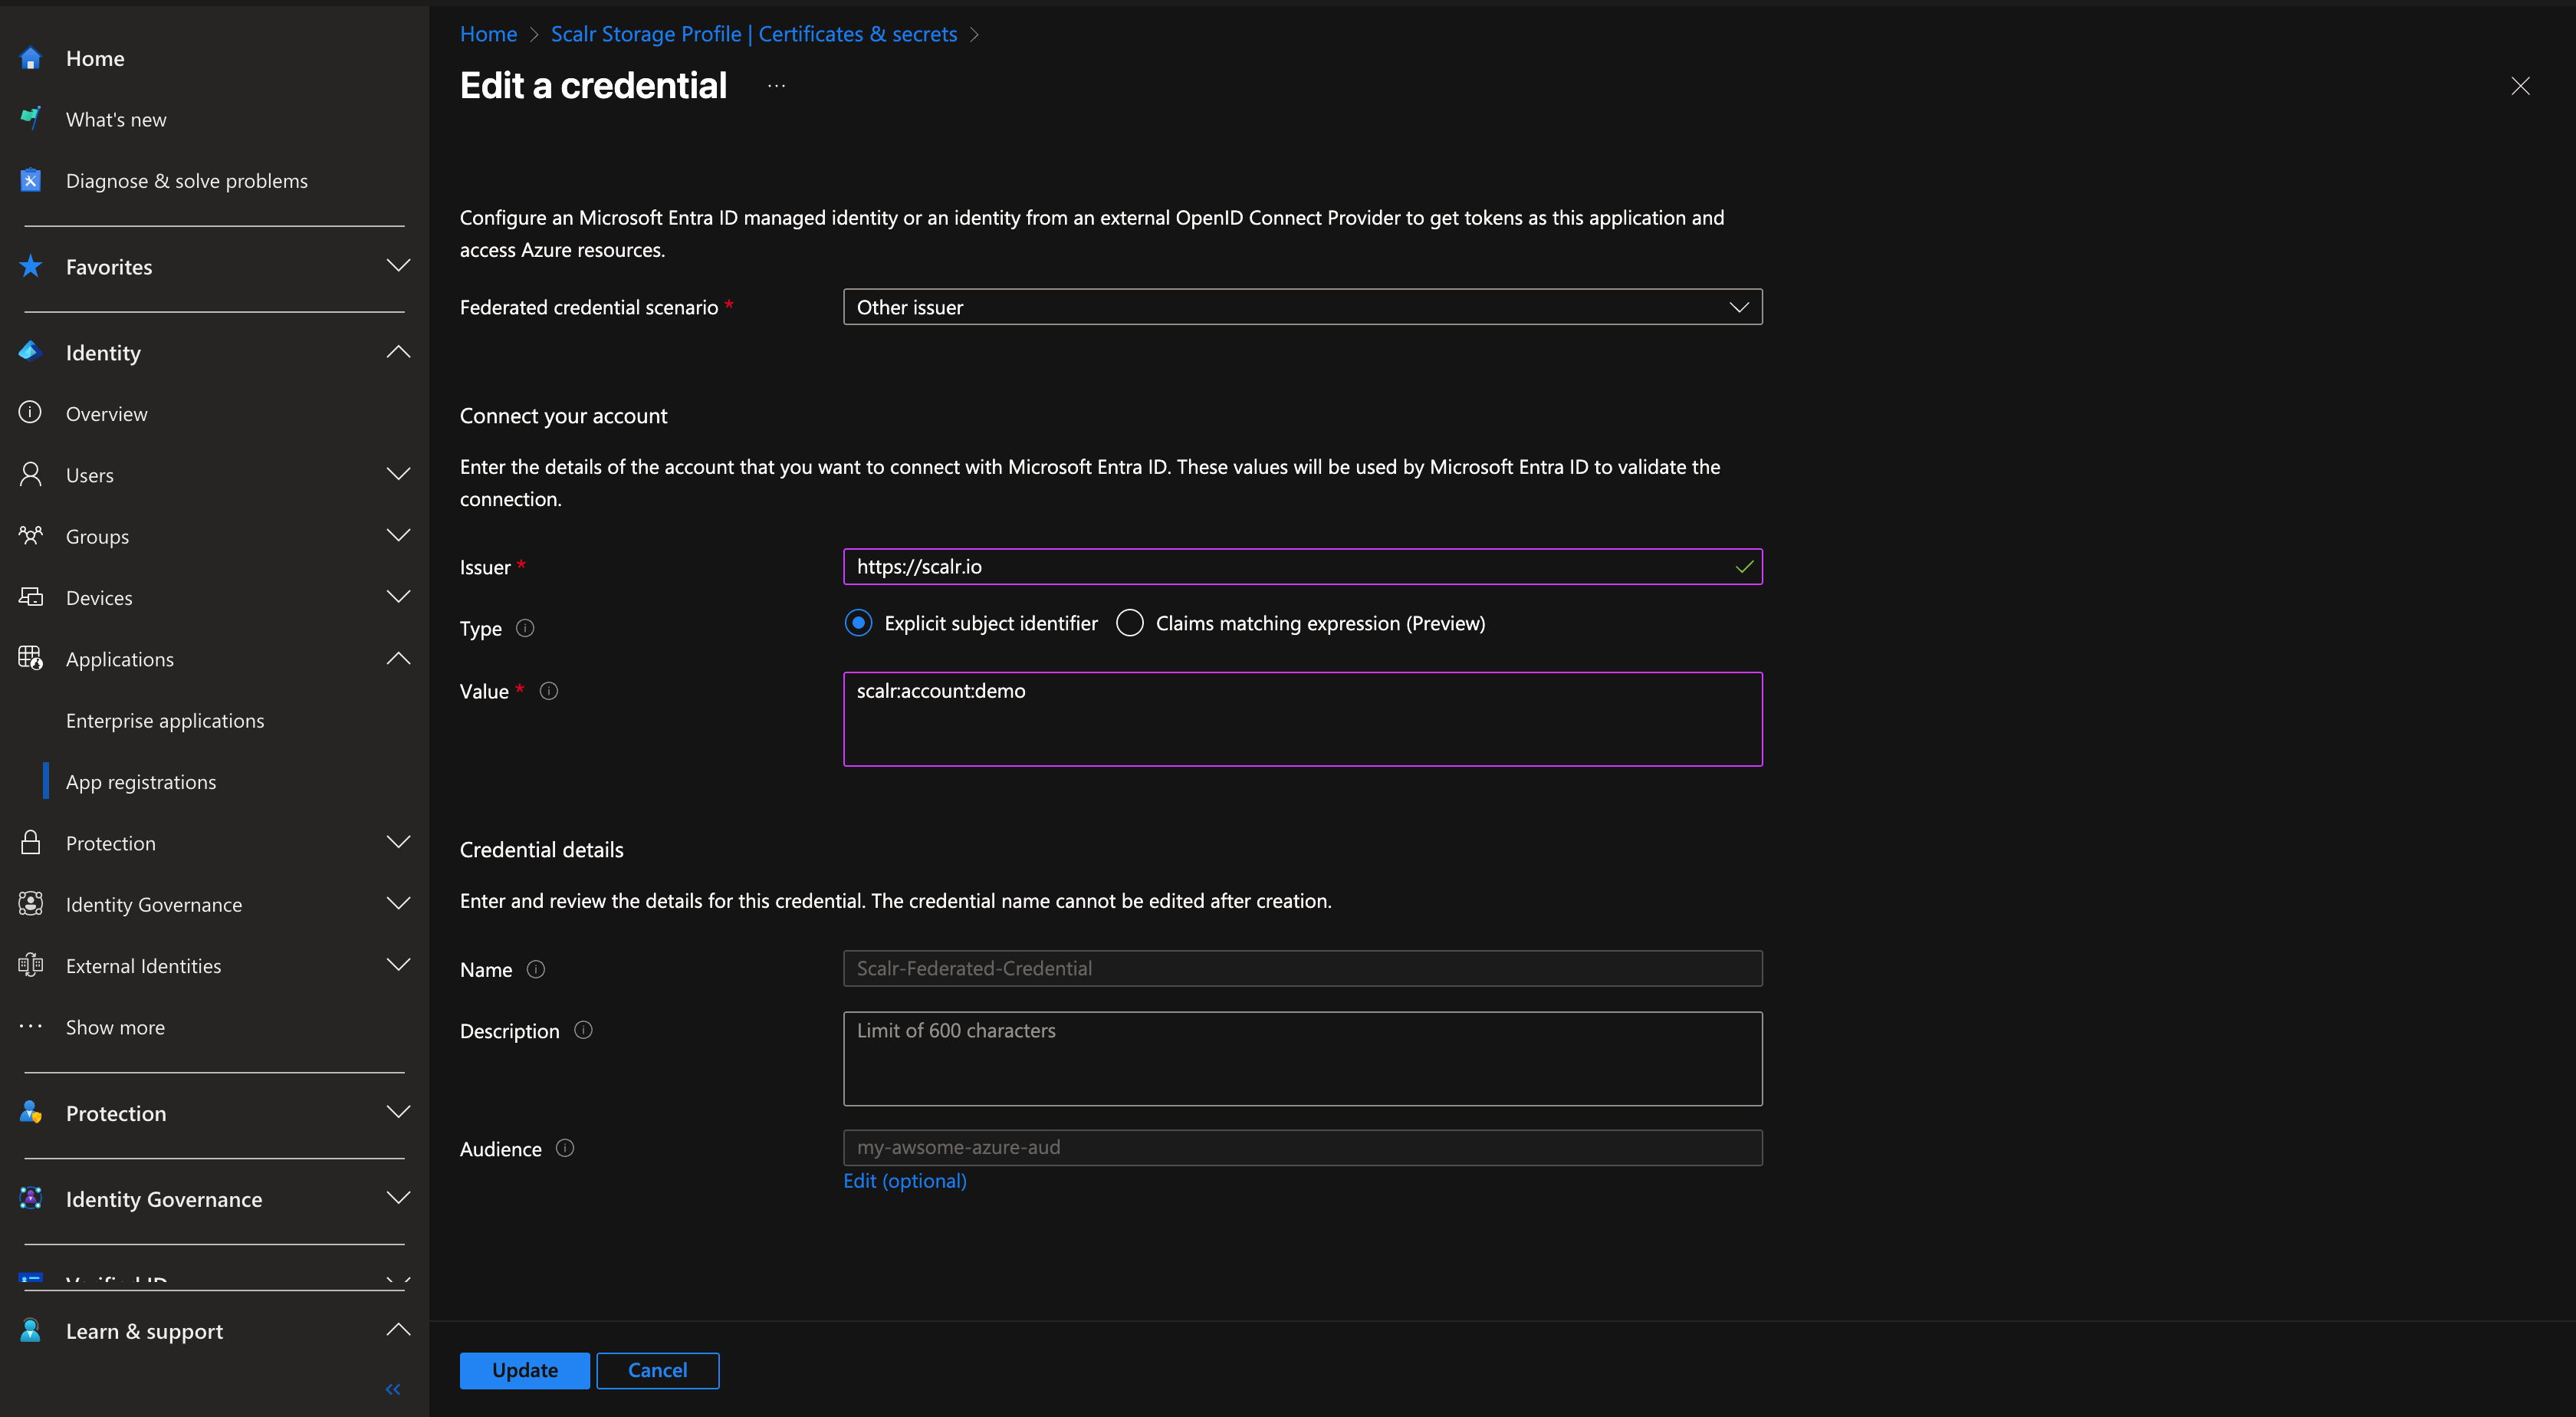This screenshot has height=1417, width=2576.
Task: Open Enterprise applications menu item
Action: [165, 720]
